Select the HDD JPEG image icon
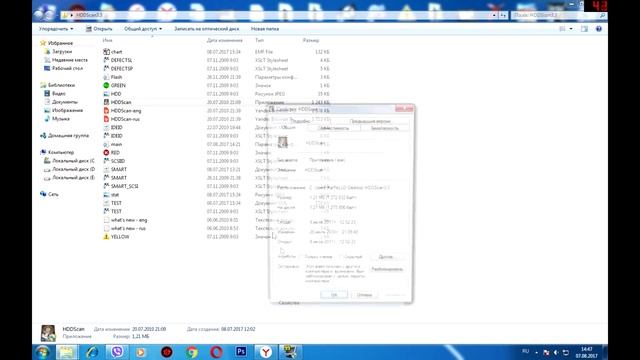Viewport: 640px width, 360px height. click(x=106, y=94)
